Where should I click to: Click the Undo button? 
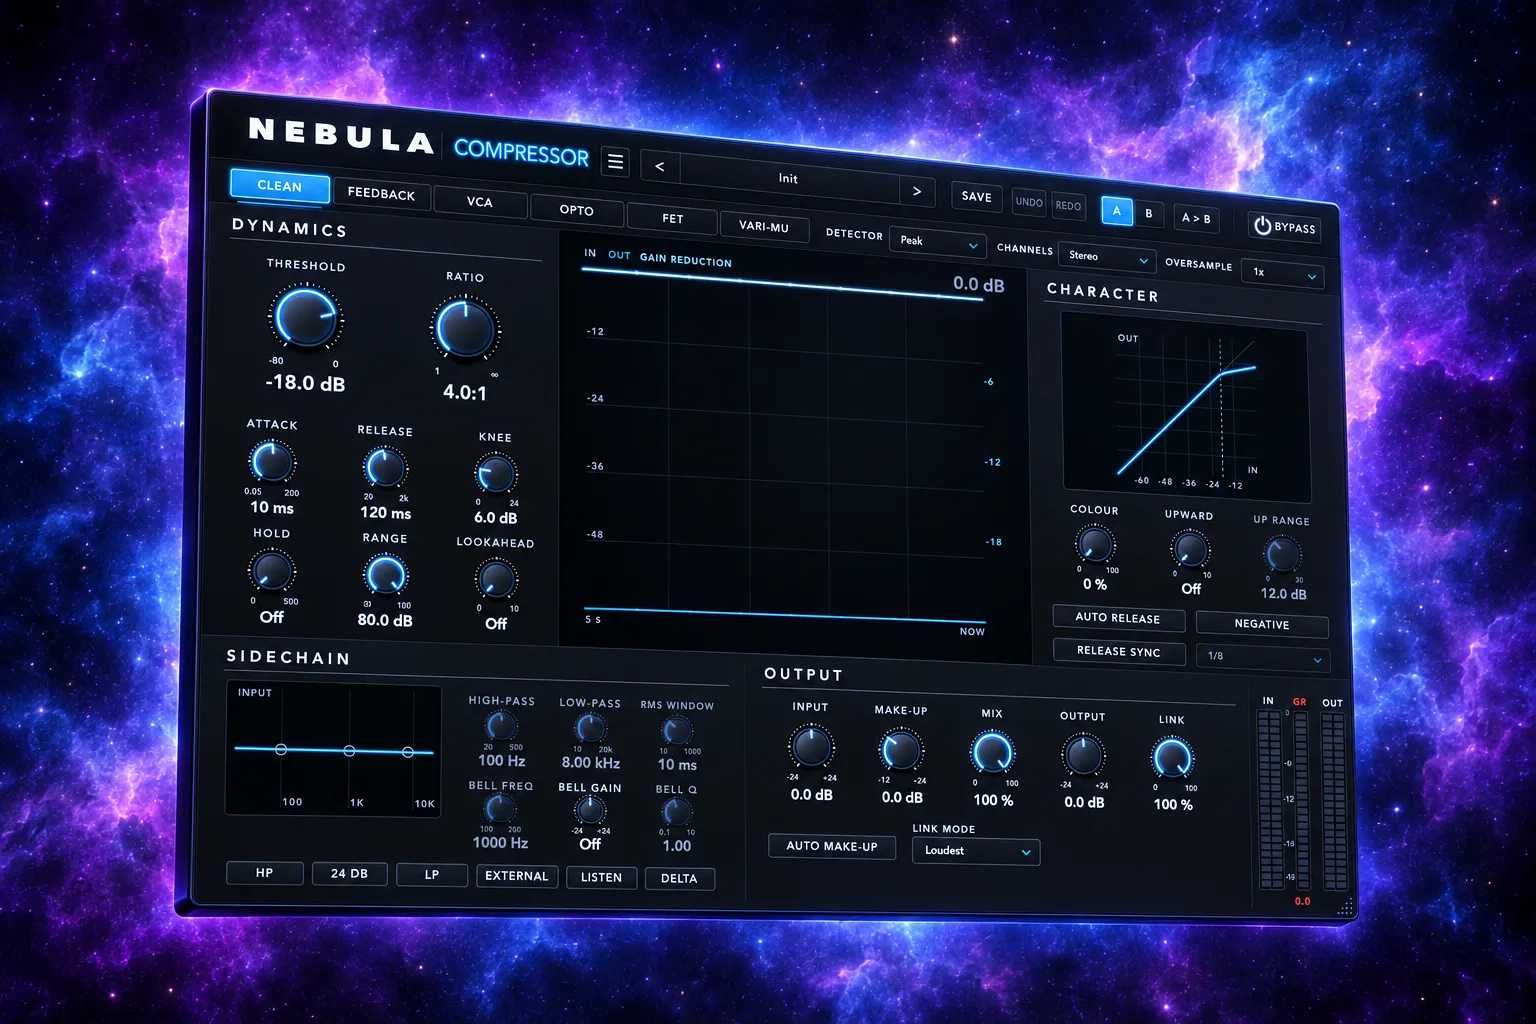tap(1029, 202)
